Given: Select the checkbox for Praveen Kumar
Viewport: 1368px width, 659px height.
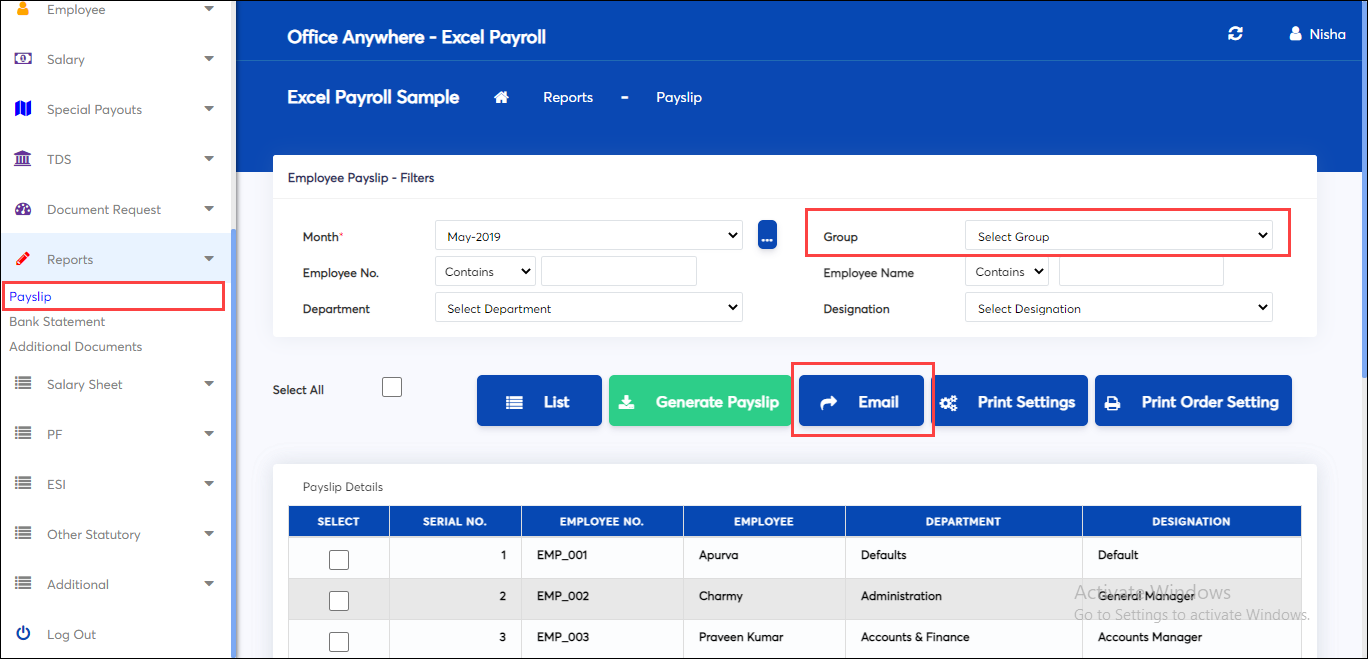Looking at the screenshot, I should (x=339, y=642).
